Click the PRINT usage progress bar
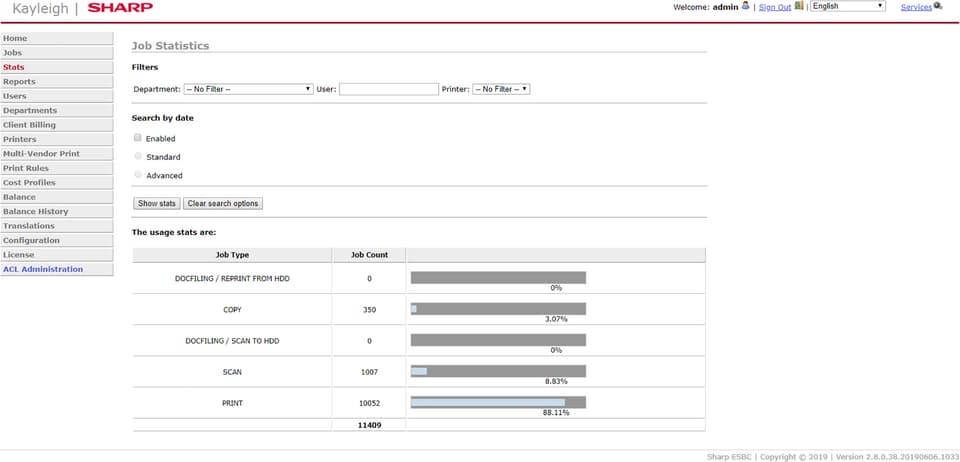The height and width of the screenshot is (462, 960). pyautogui.click(x=497, y=402)
